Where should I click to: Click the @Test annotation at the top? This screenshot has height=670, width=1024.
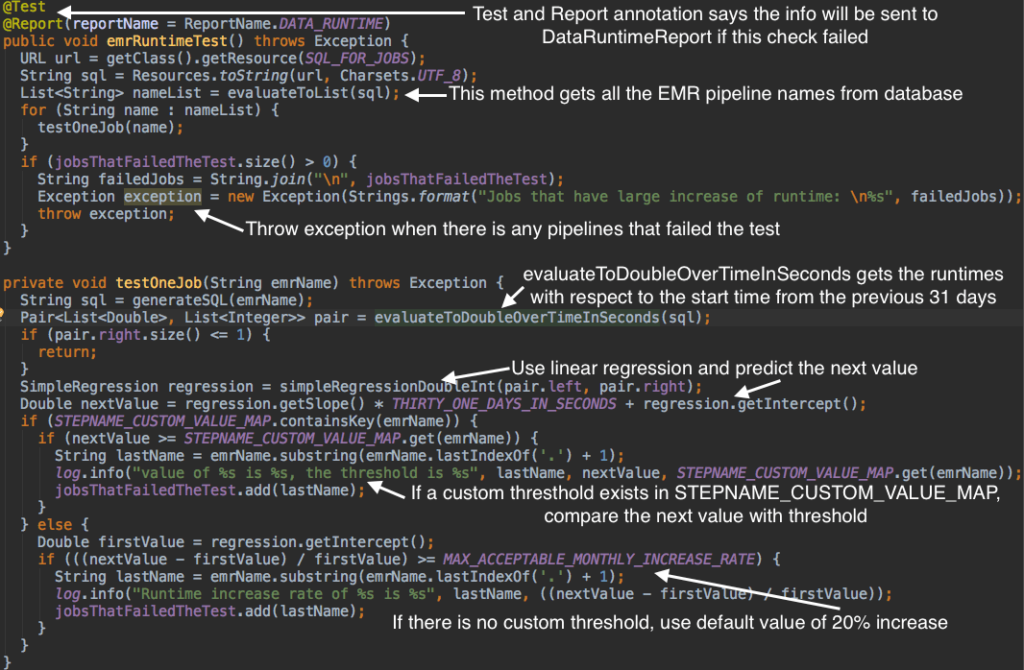coord(24,7)
